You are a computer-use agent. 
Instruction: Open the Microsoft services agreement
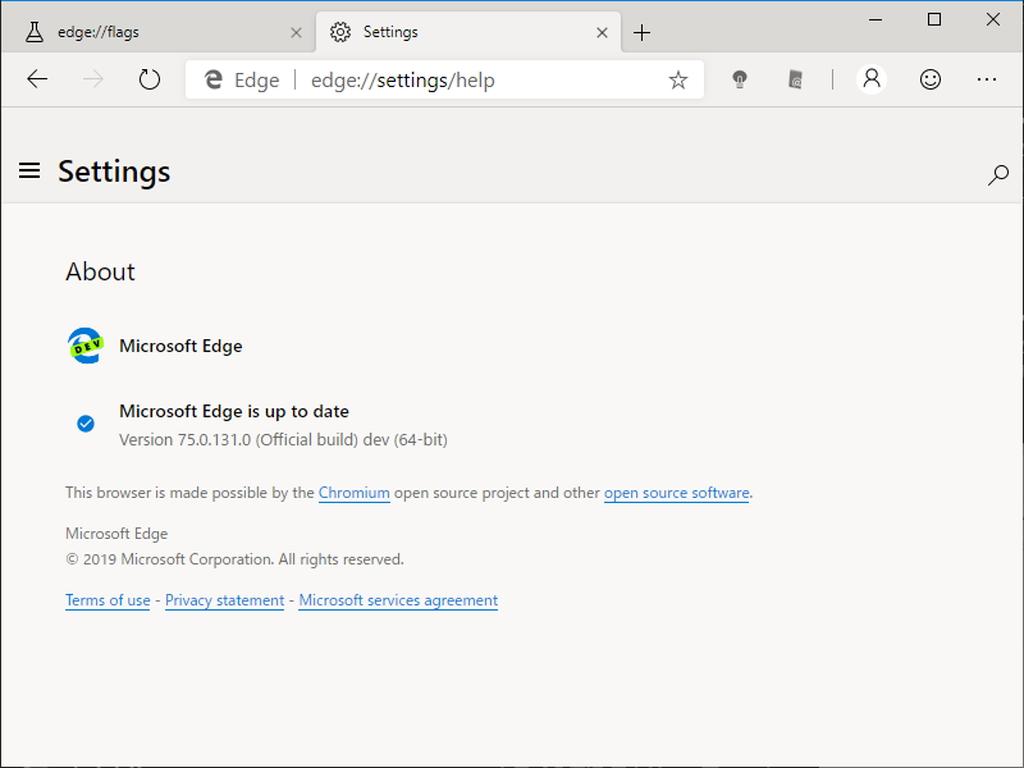pos(397,600)
